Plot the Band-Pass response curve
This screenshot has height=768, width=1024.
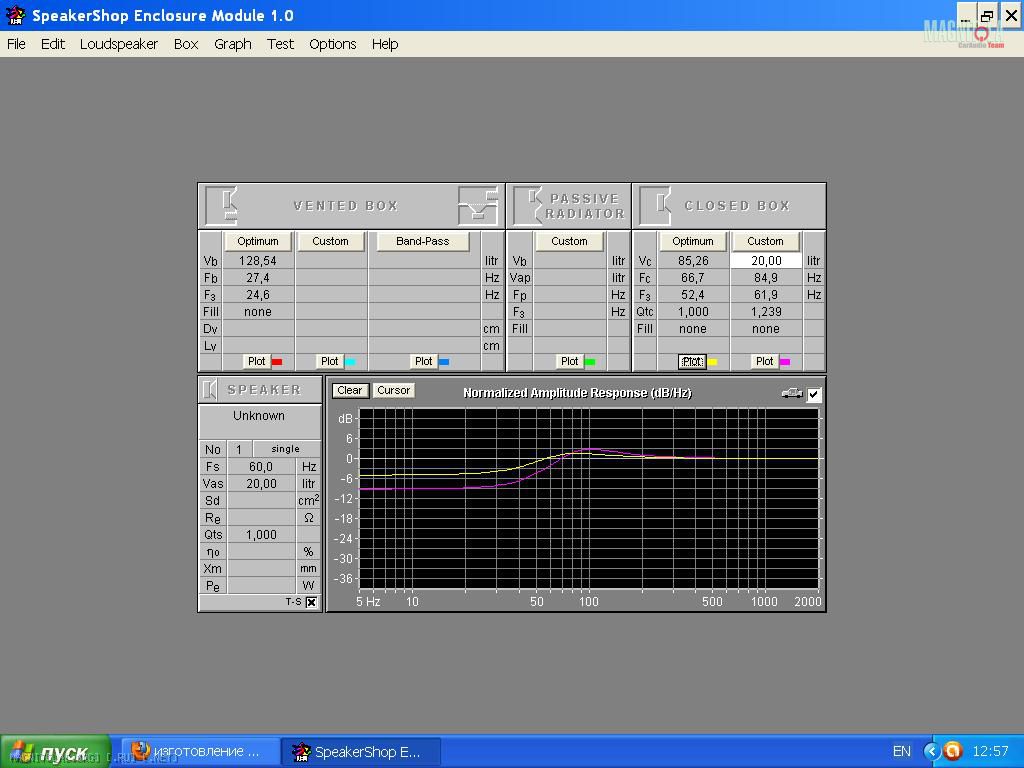(423, 361)
